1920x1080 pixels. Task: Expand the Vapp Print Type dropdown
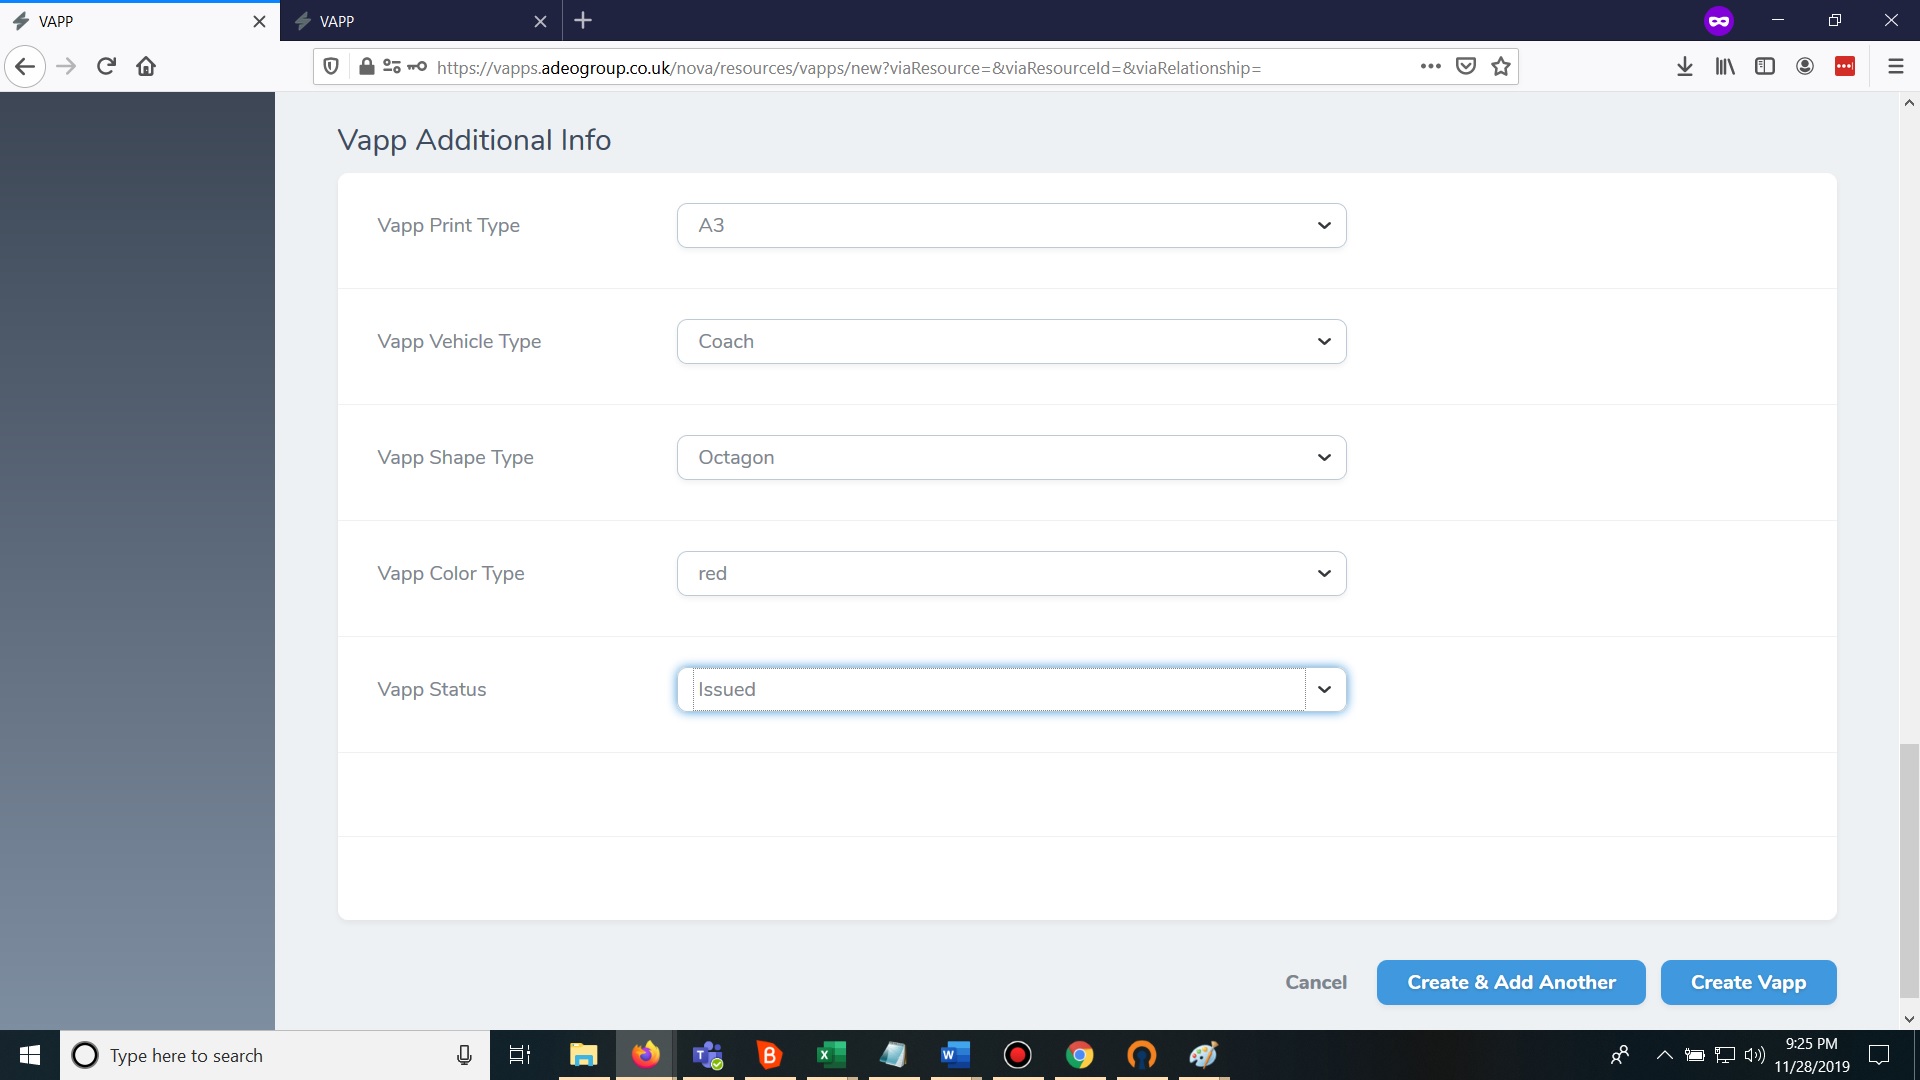click(1011, 226)
